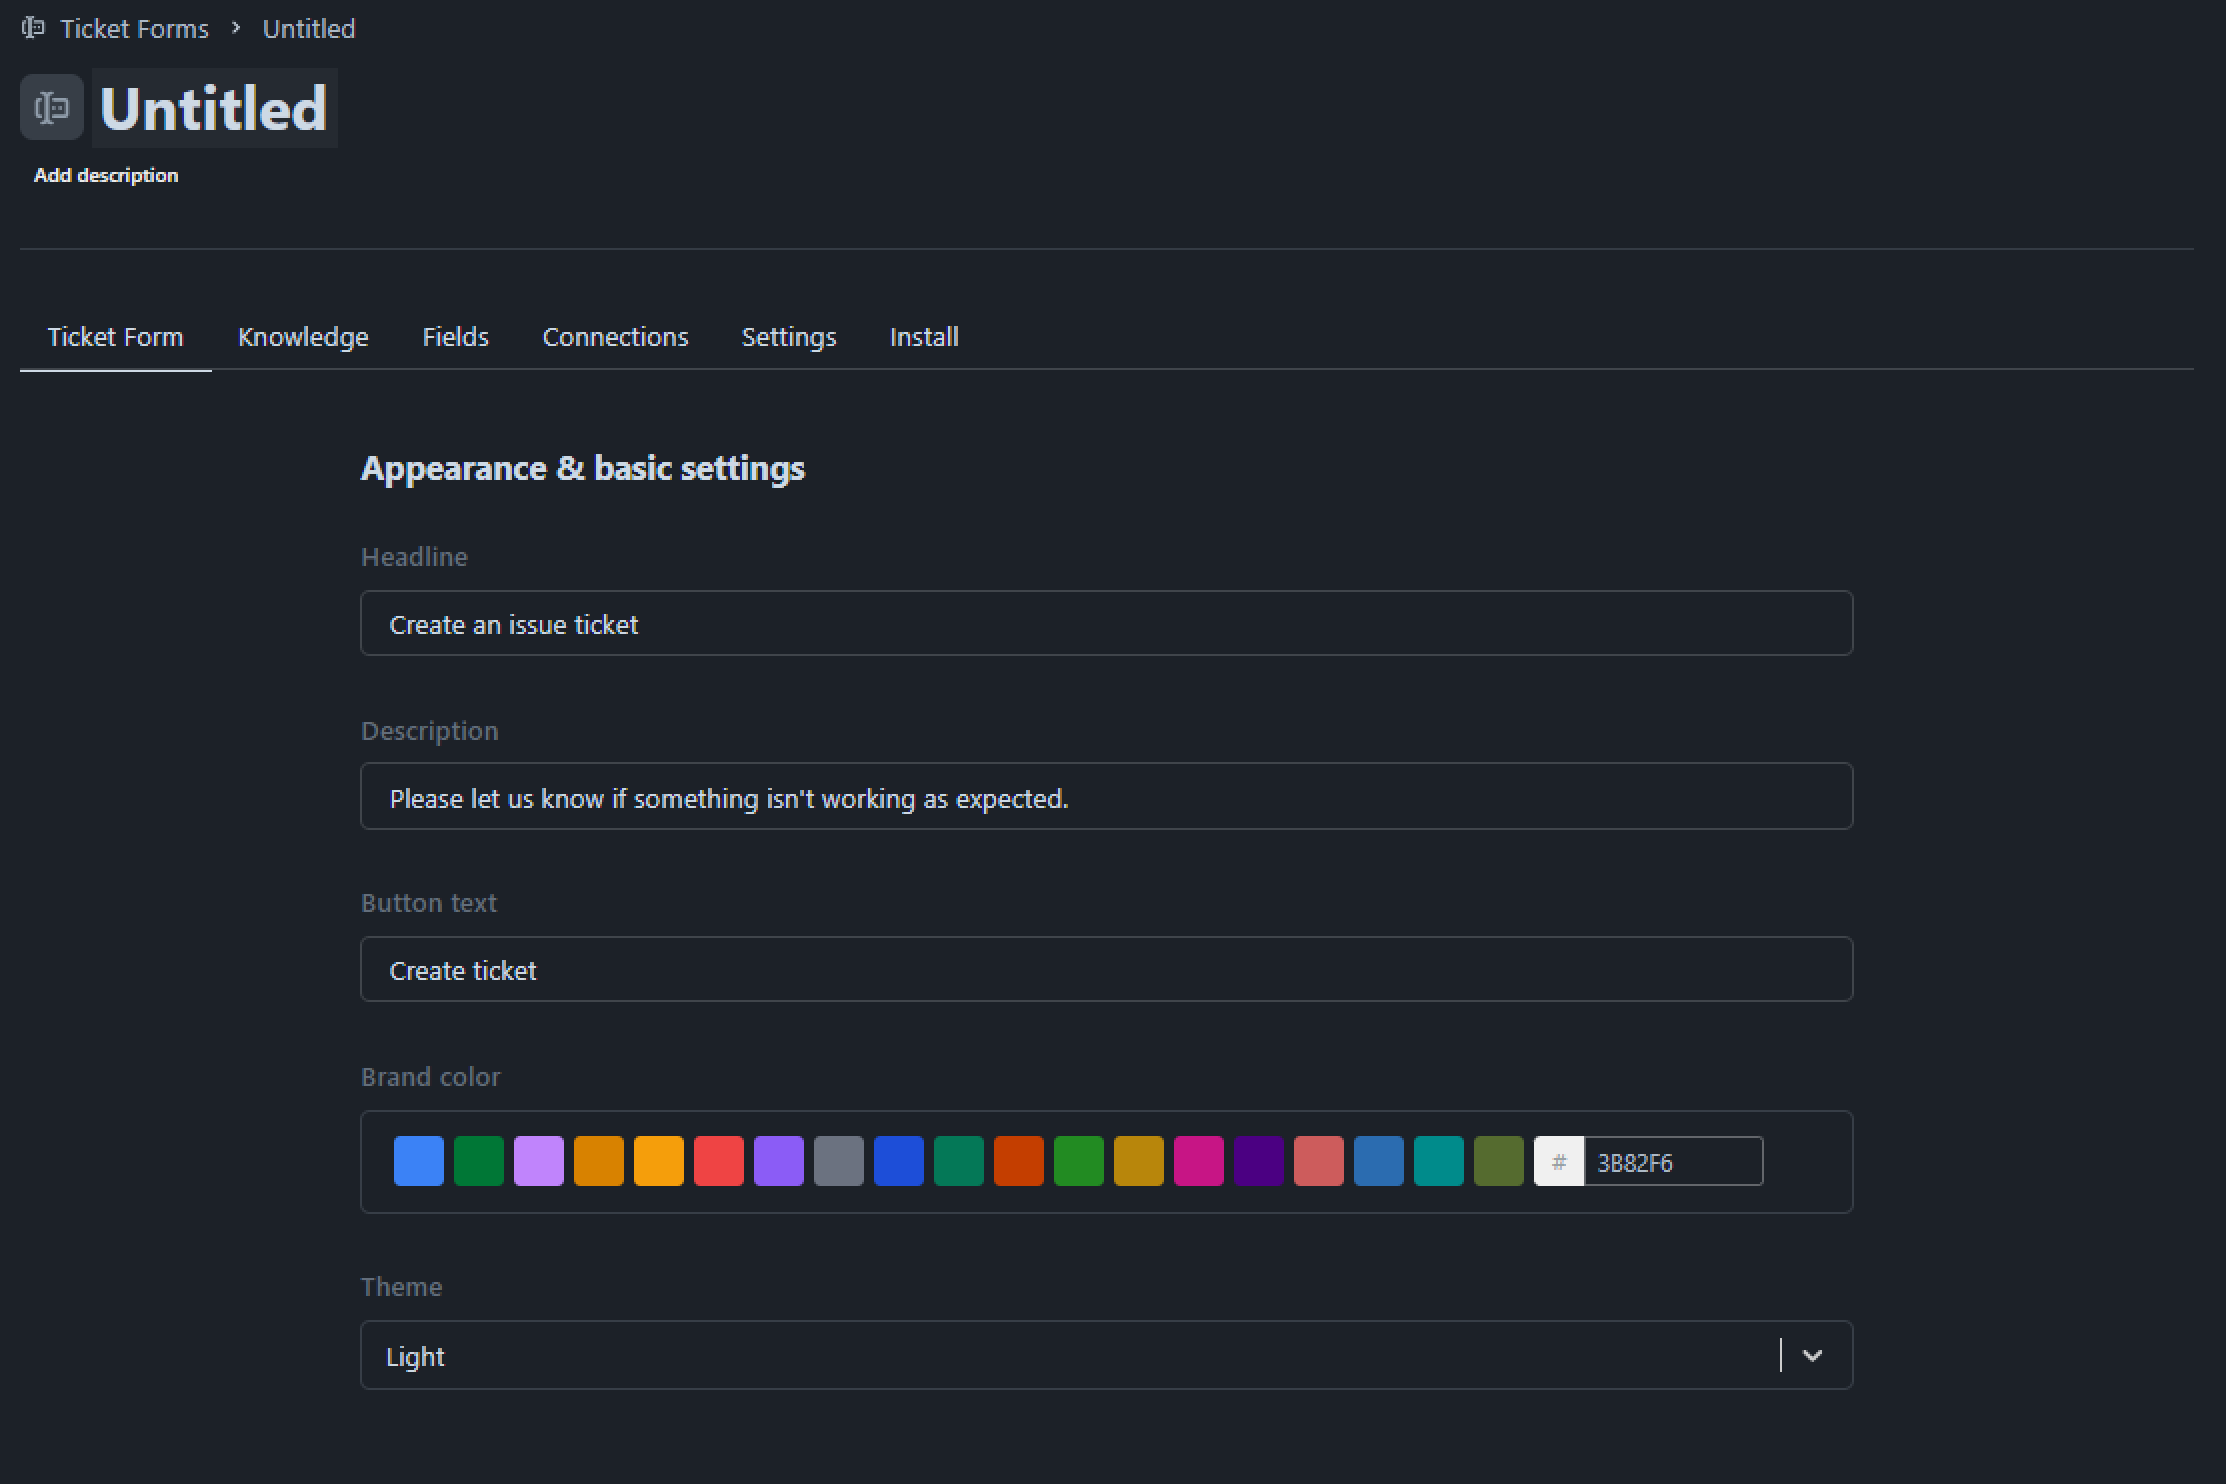Click the Ticket Forms icon in the breadcrumb
This screenshot has height=1484, width=2226.
(33, 28)
